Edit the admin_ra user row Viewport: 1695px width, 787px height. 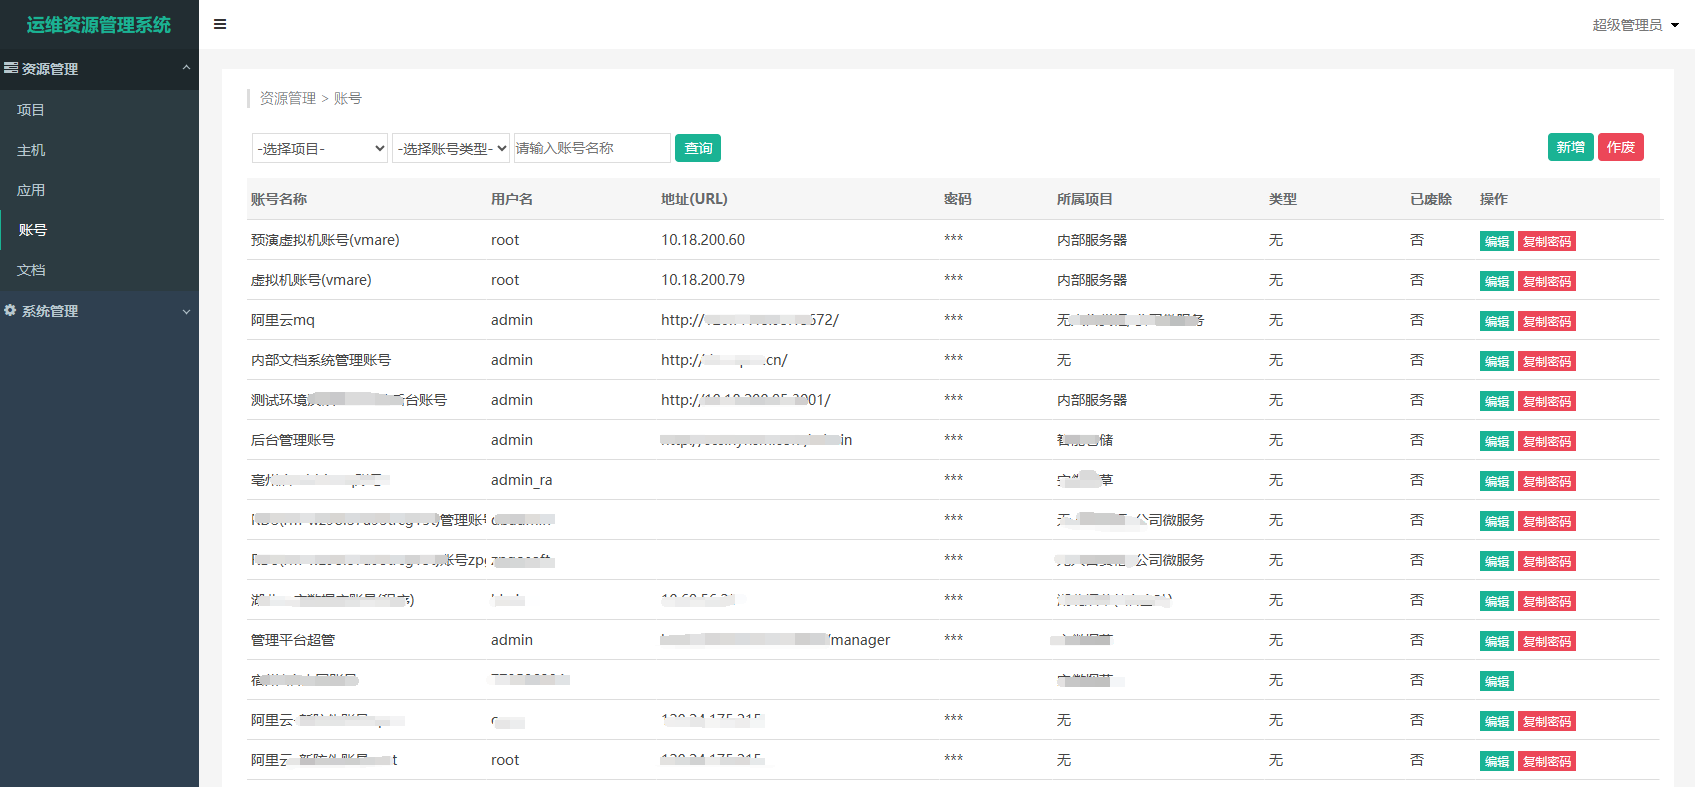point(1496,481)
